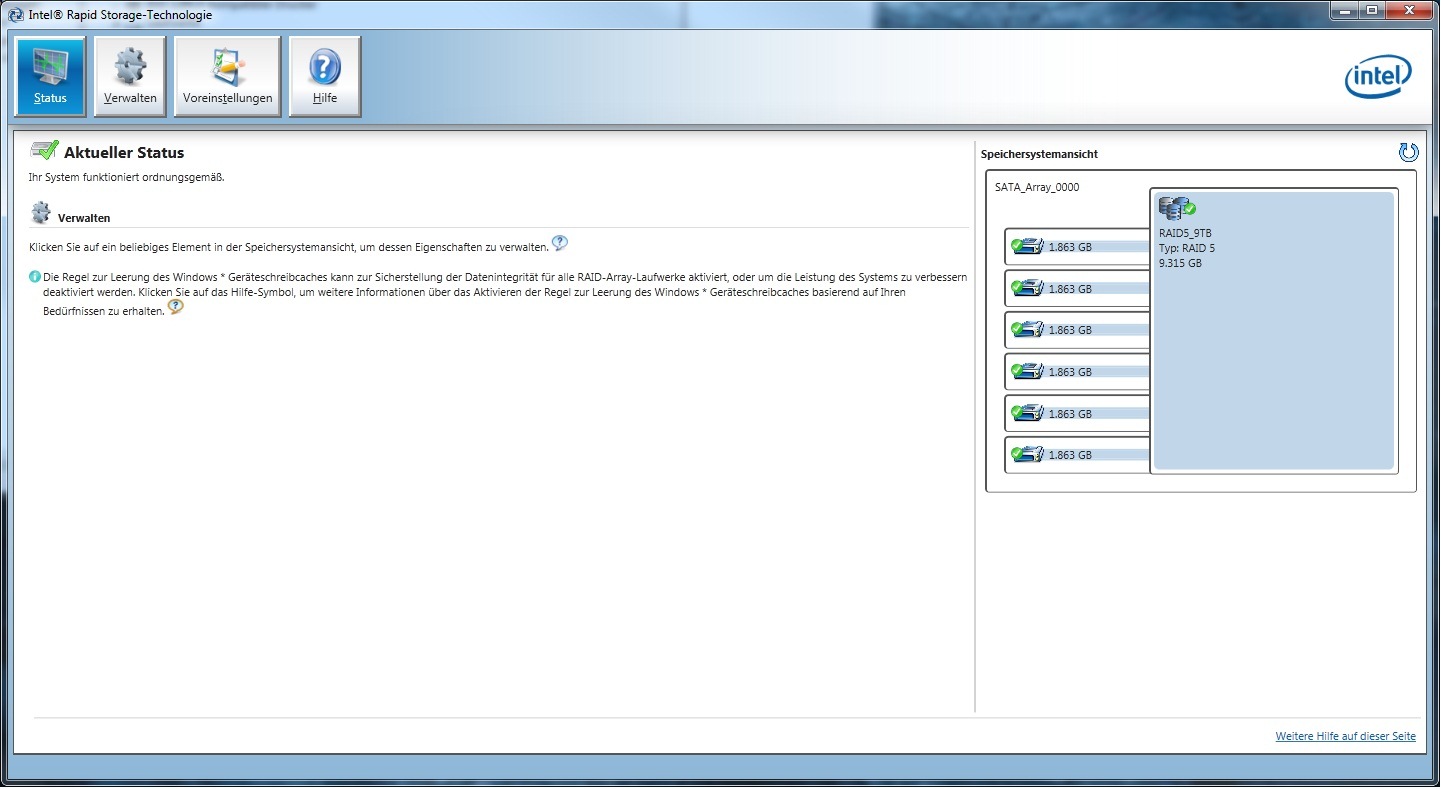Viewport: 1441px width, 789px height.
Task: Maximize the Intel Rapid Storage window
Action: [x=1372, y=10]
